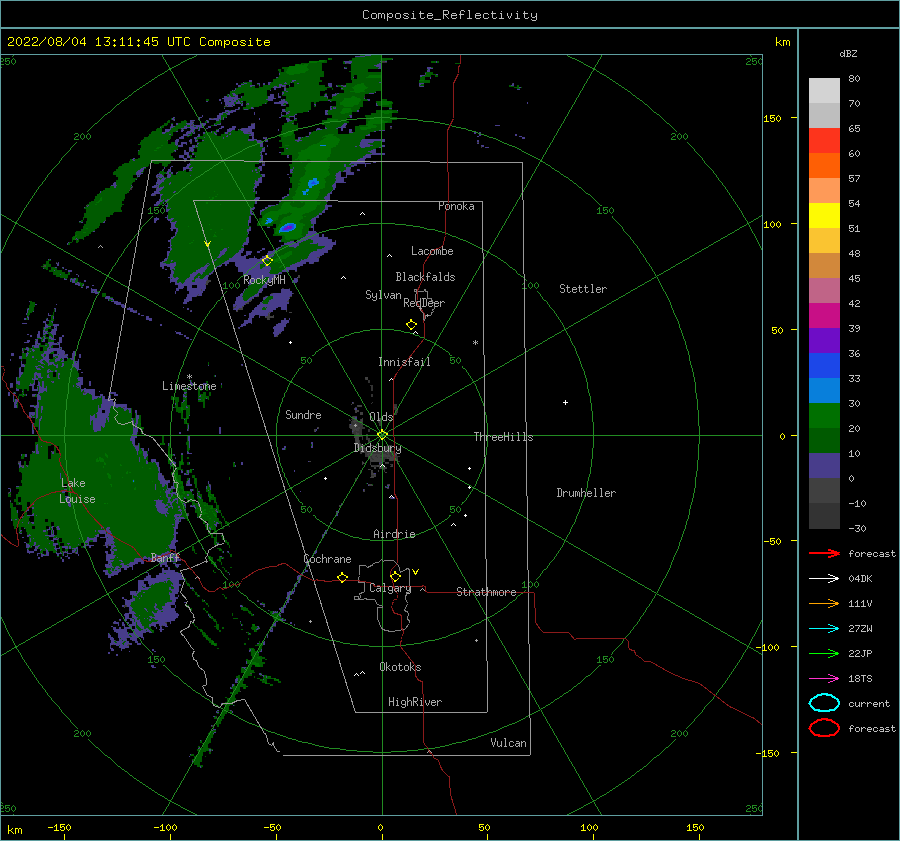This screenshot has width=900, height=841.
Task: Click the Stettler town label
Action: click(583, 289)
